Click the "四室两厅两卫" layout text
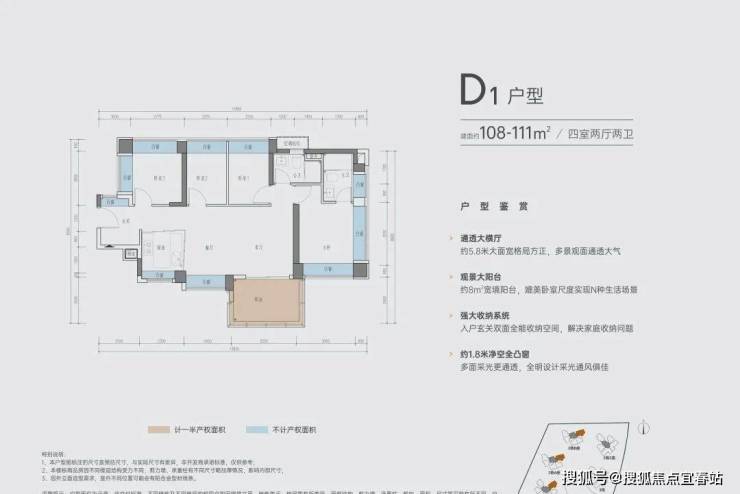740x494 pixels. (600, 134)
